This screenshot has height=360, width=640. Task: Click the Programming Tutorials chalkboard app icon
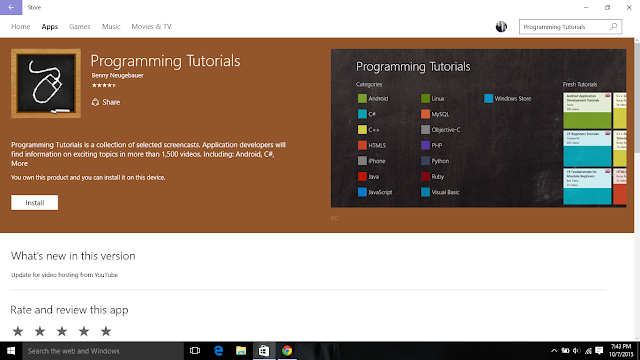(46, 83)
